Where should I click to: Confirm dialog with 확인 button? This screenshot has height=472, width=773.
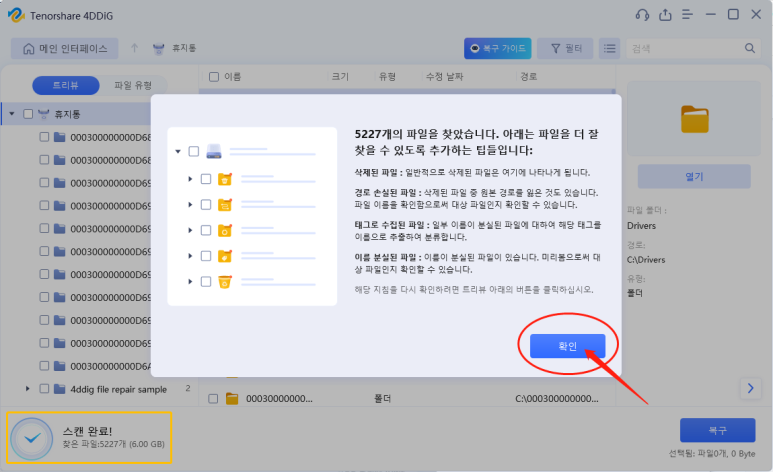[567, 346]
